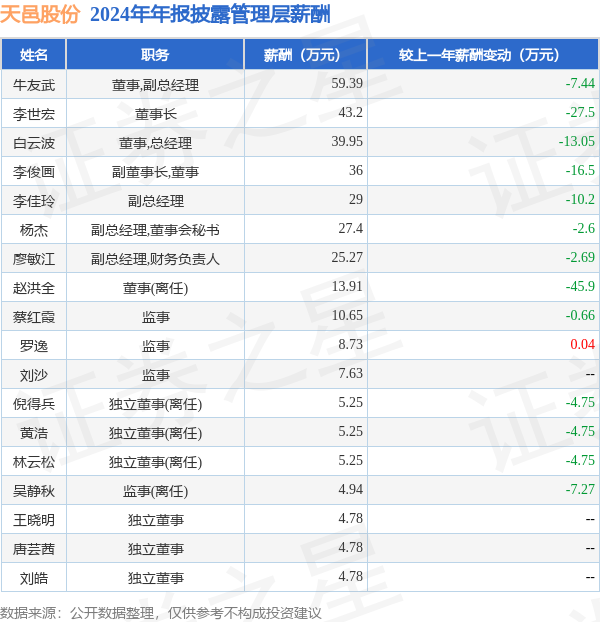Select the name 黄浩
600x622 pixels.
(34, 433)
